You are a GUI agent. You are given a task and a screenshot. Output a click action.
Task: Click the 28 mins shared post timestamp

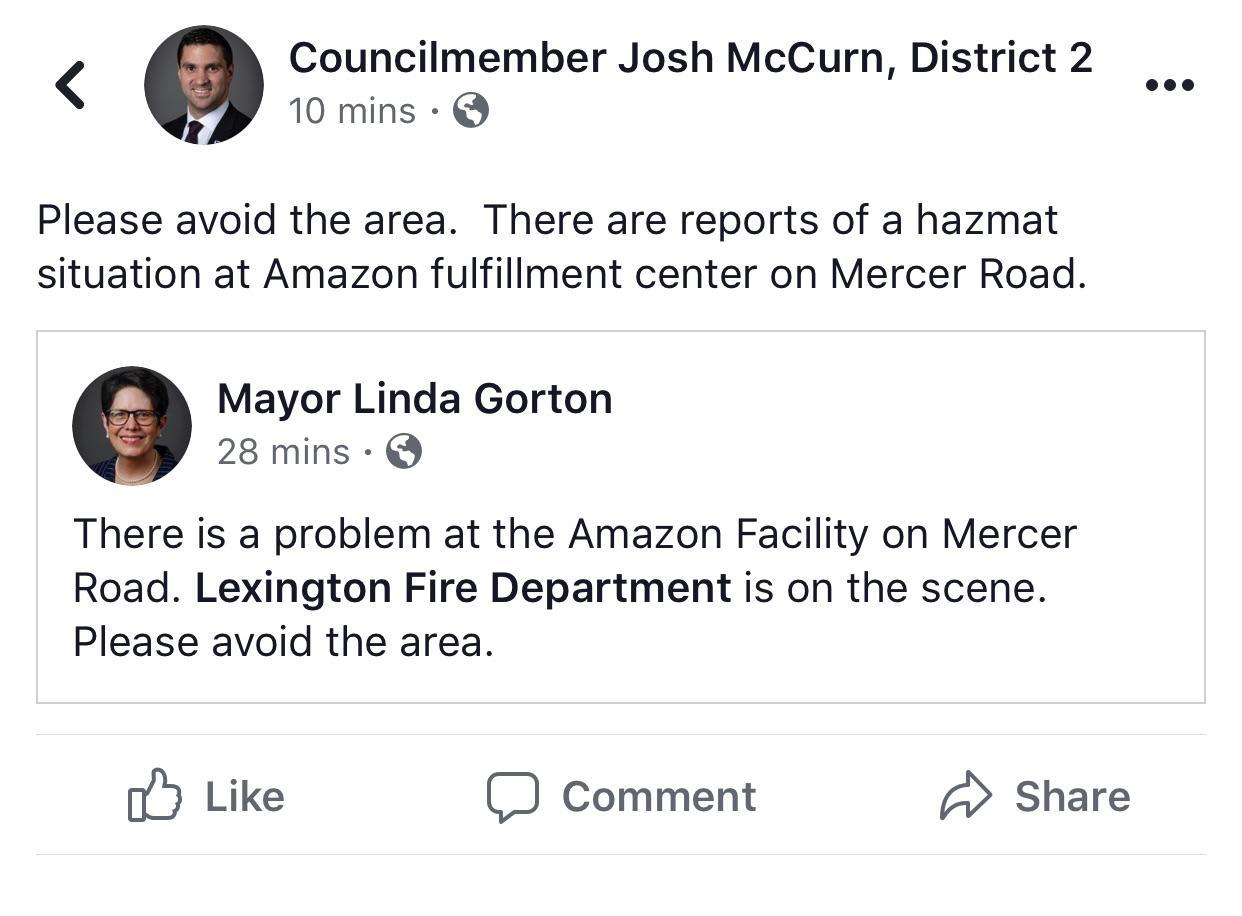[x=283, y=452]
